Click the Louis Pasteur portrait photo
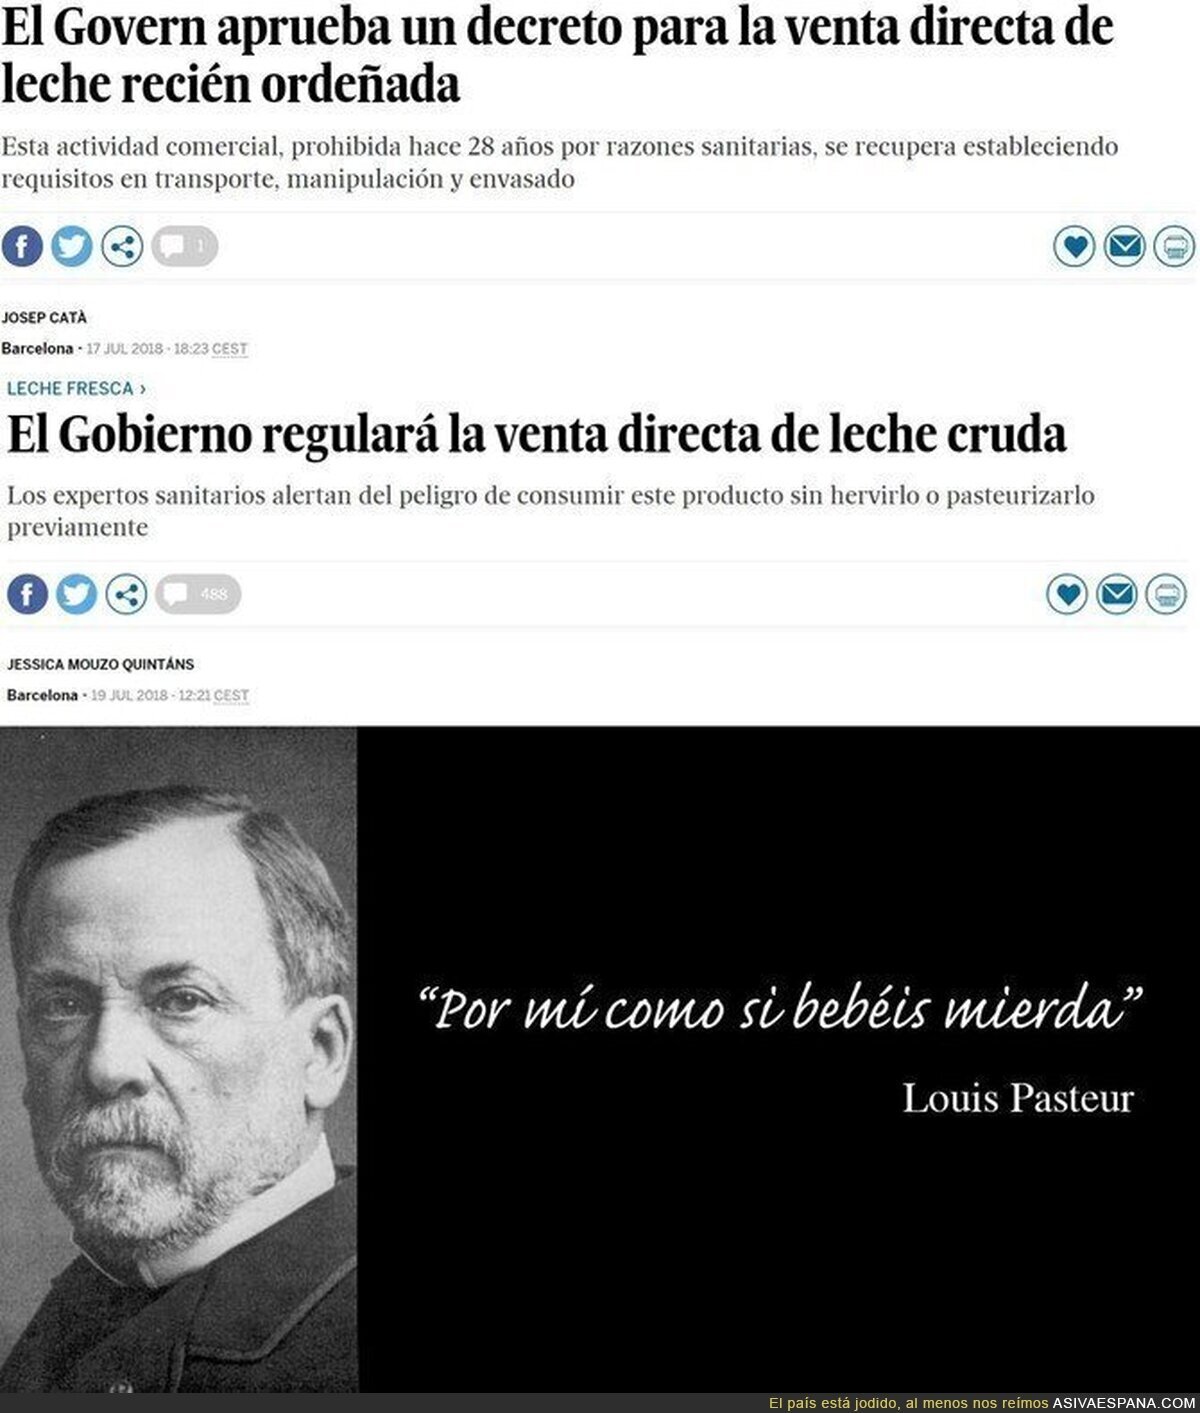1200x1413 pixels. (x=179, y=1060)
